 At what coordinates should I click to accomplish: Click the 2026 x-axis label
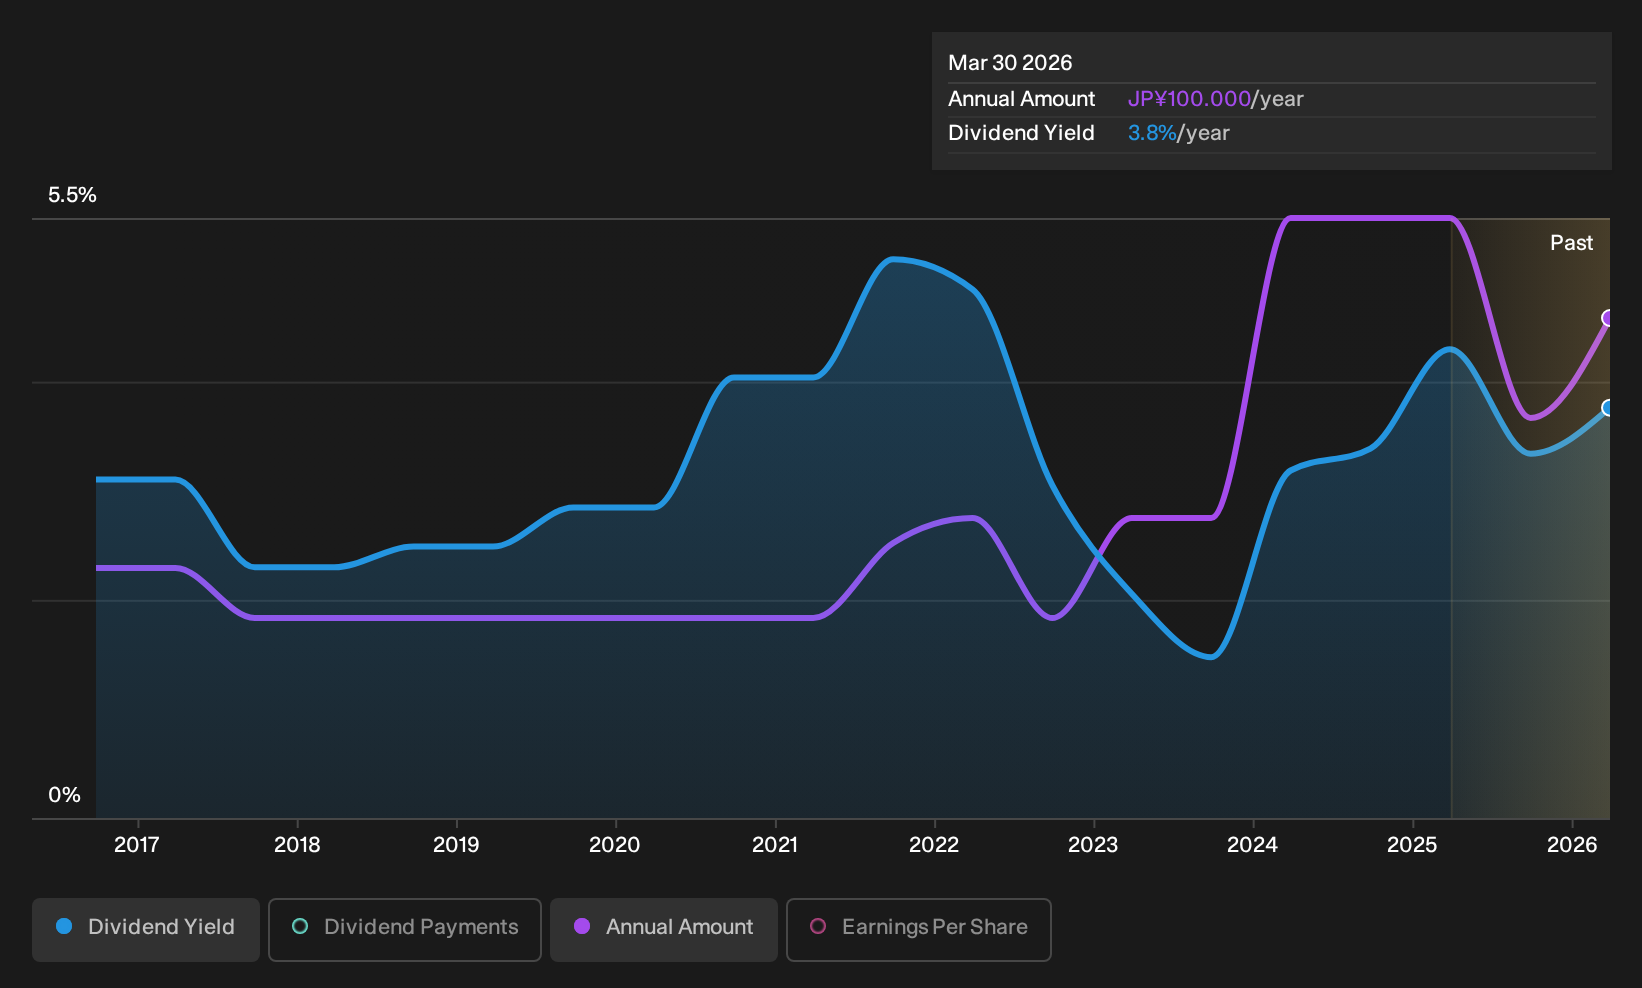1572,845
